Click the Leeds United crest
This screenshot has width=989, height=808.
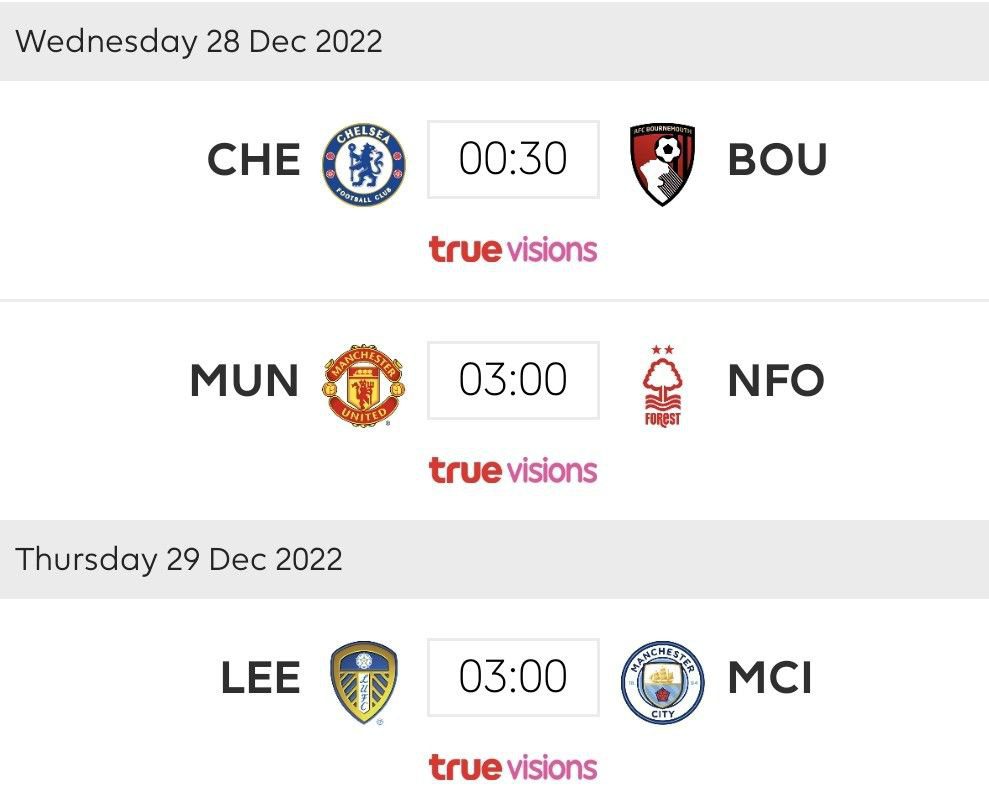(x=364, y=680)
